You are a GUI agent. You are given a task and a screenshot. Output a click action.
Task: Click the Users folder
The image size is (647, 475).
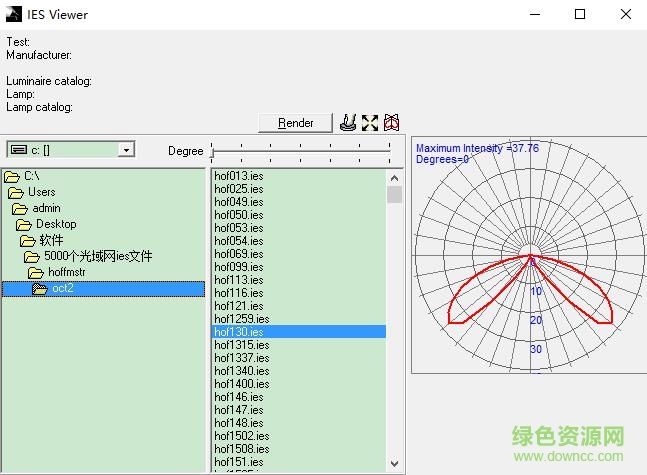[x=41, y=192]
